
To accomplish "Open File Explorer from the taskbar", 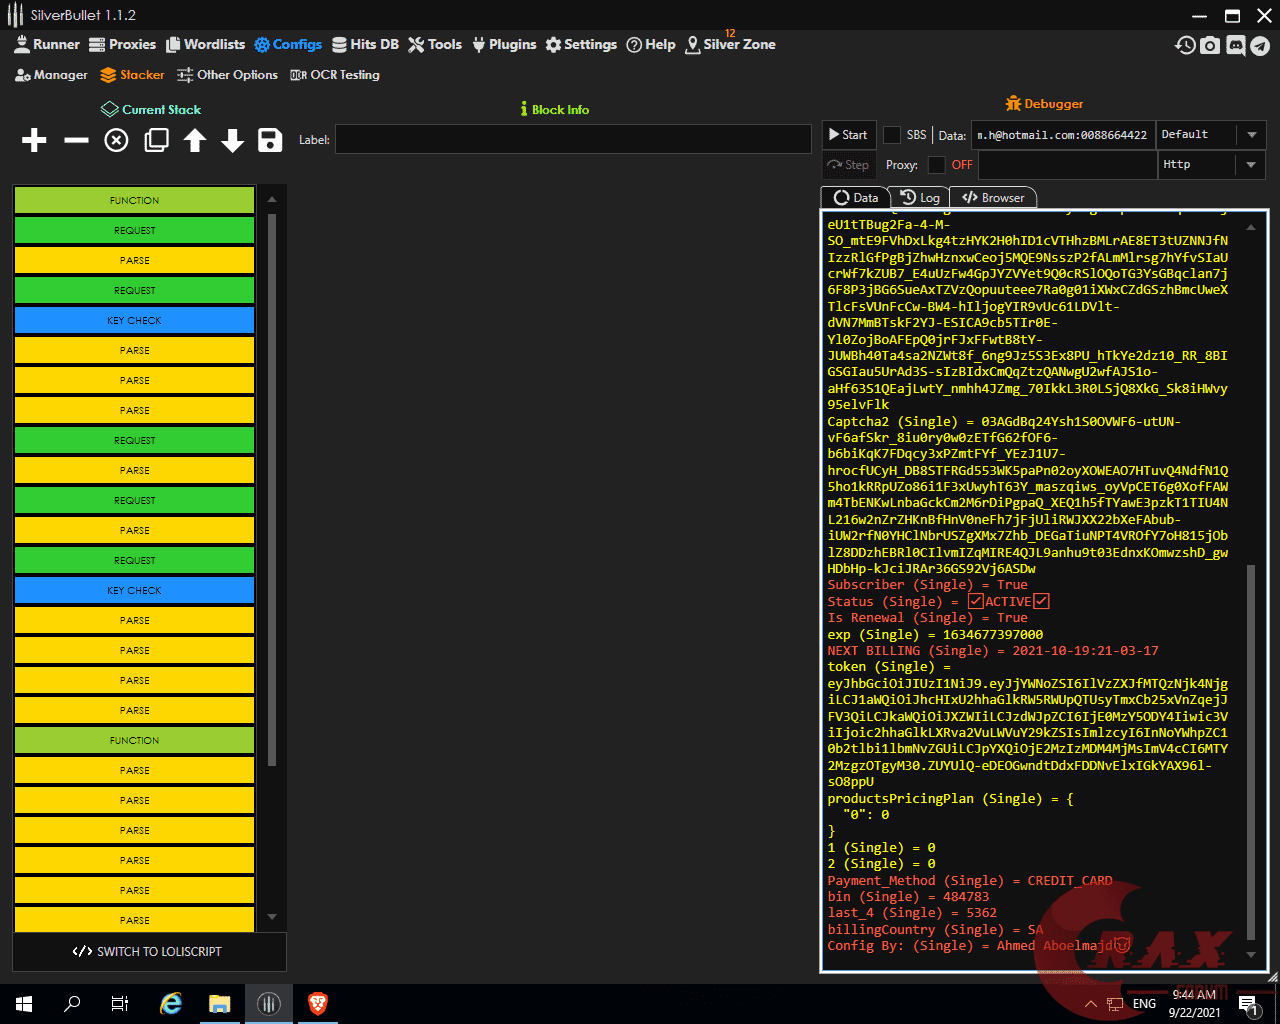I will tap(219, 1004).
